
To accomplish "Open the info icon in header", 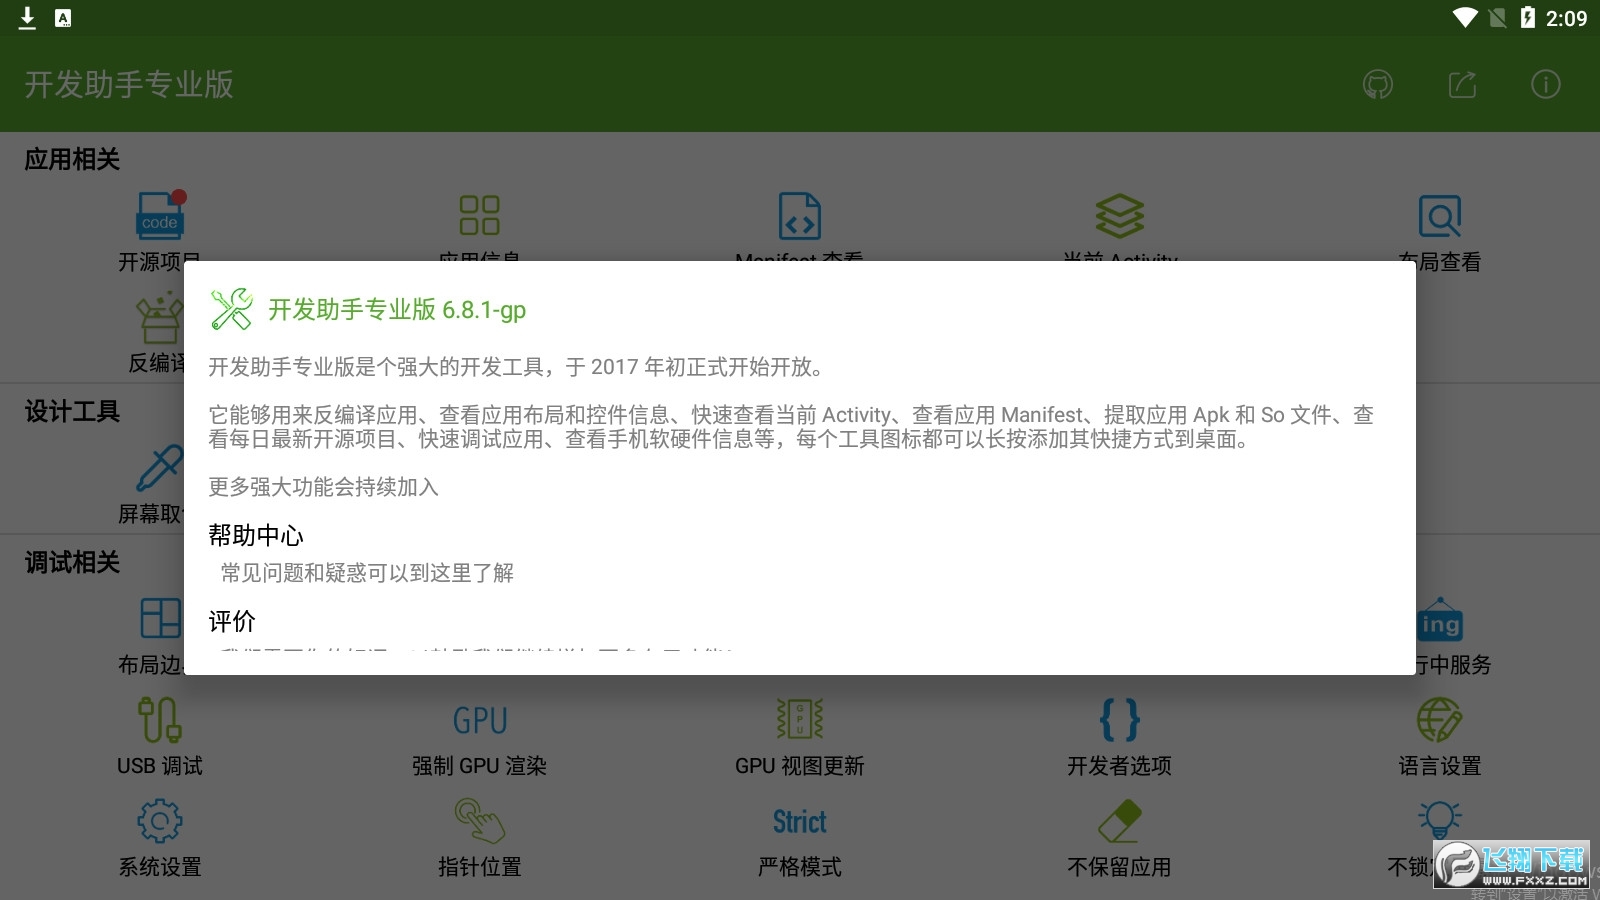I will pyautogui.click(x=1546, y=85).
